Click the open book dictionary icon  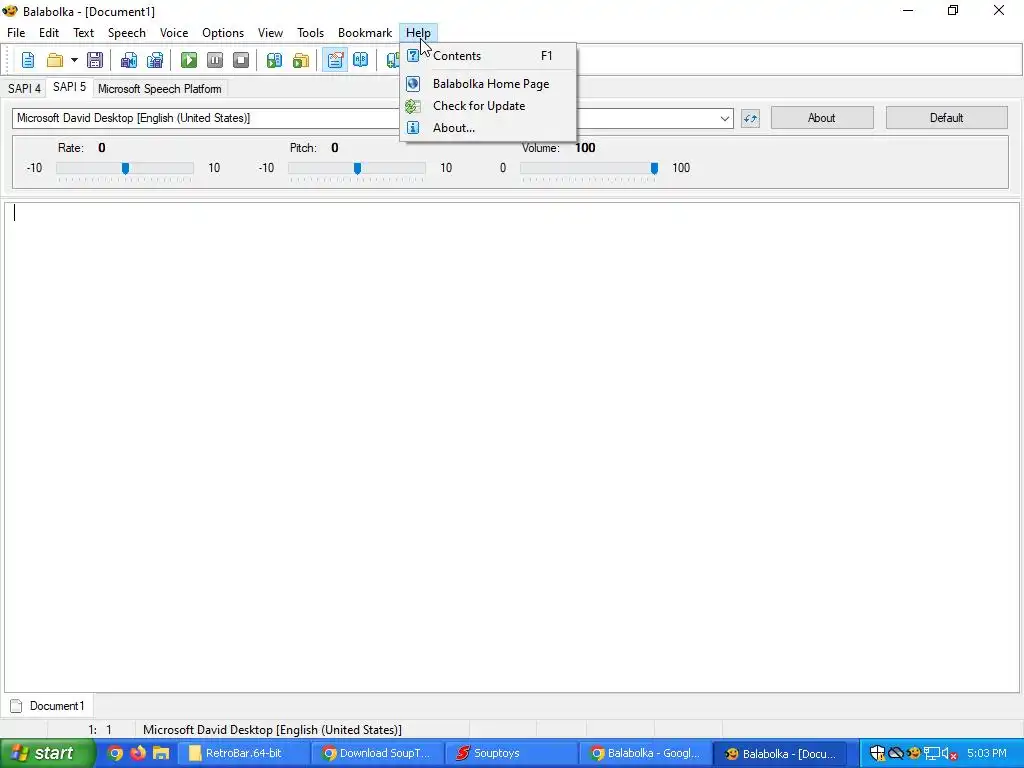click(360, 60)
